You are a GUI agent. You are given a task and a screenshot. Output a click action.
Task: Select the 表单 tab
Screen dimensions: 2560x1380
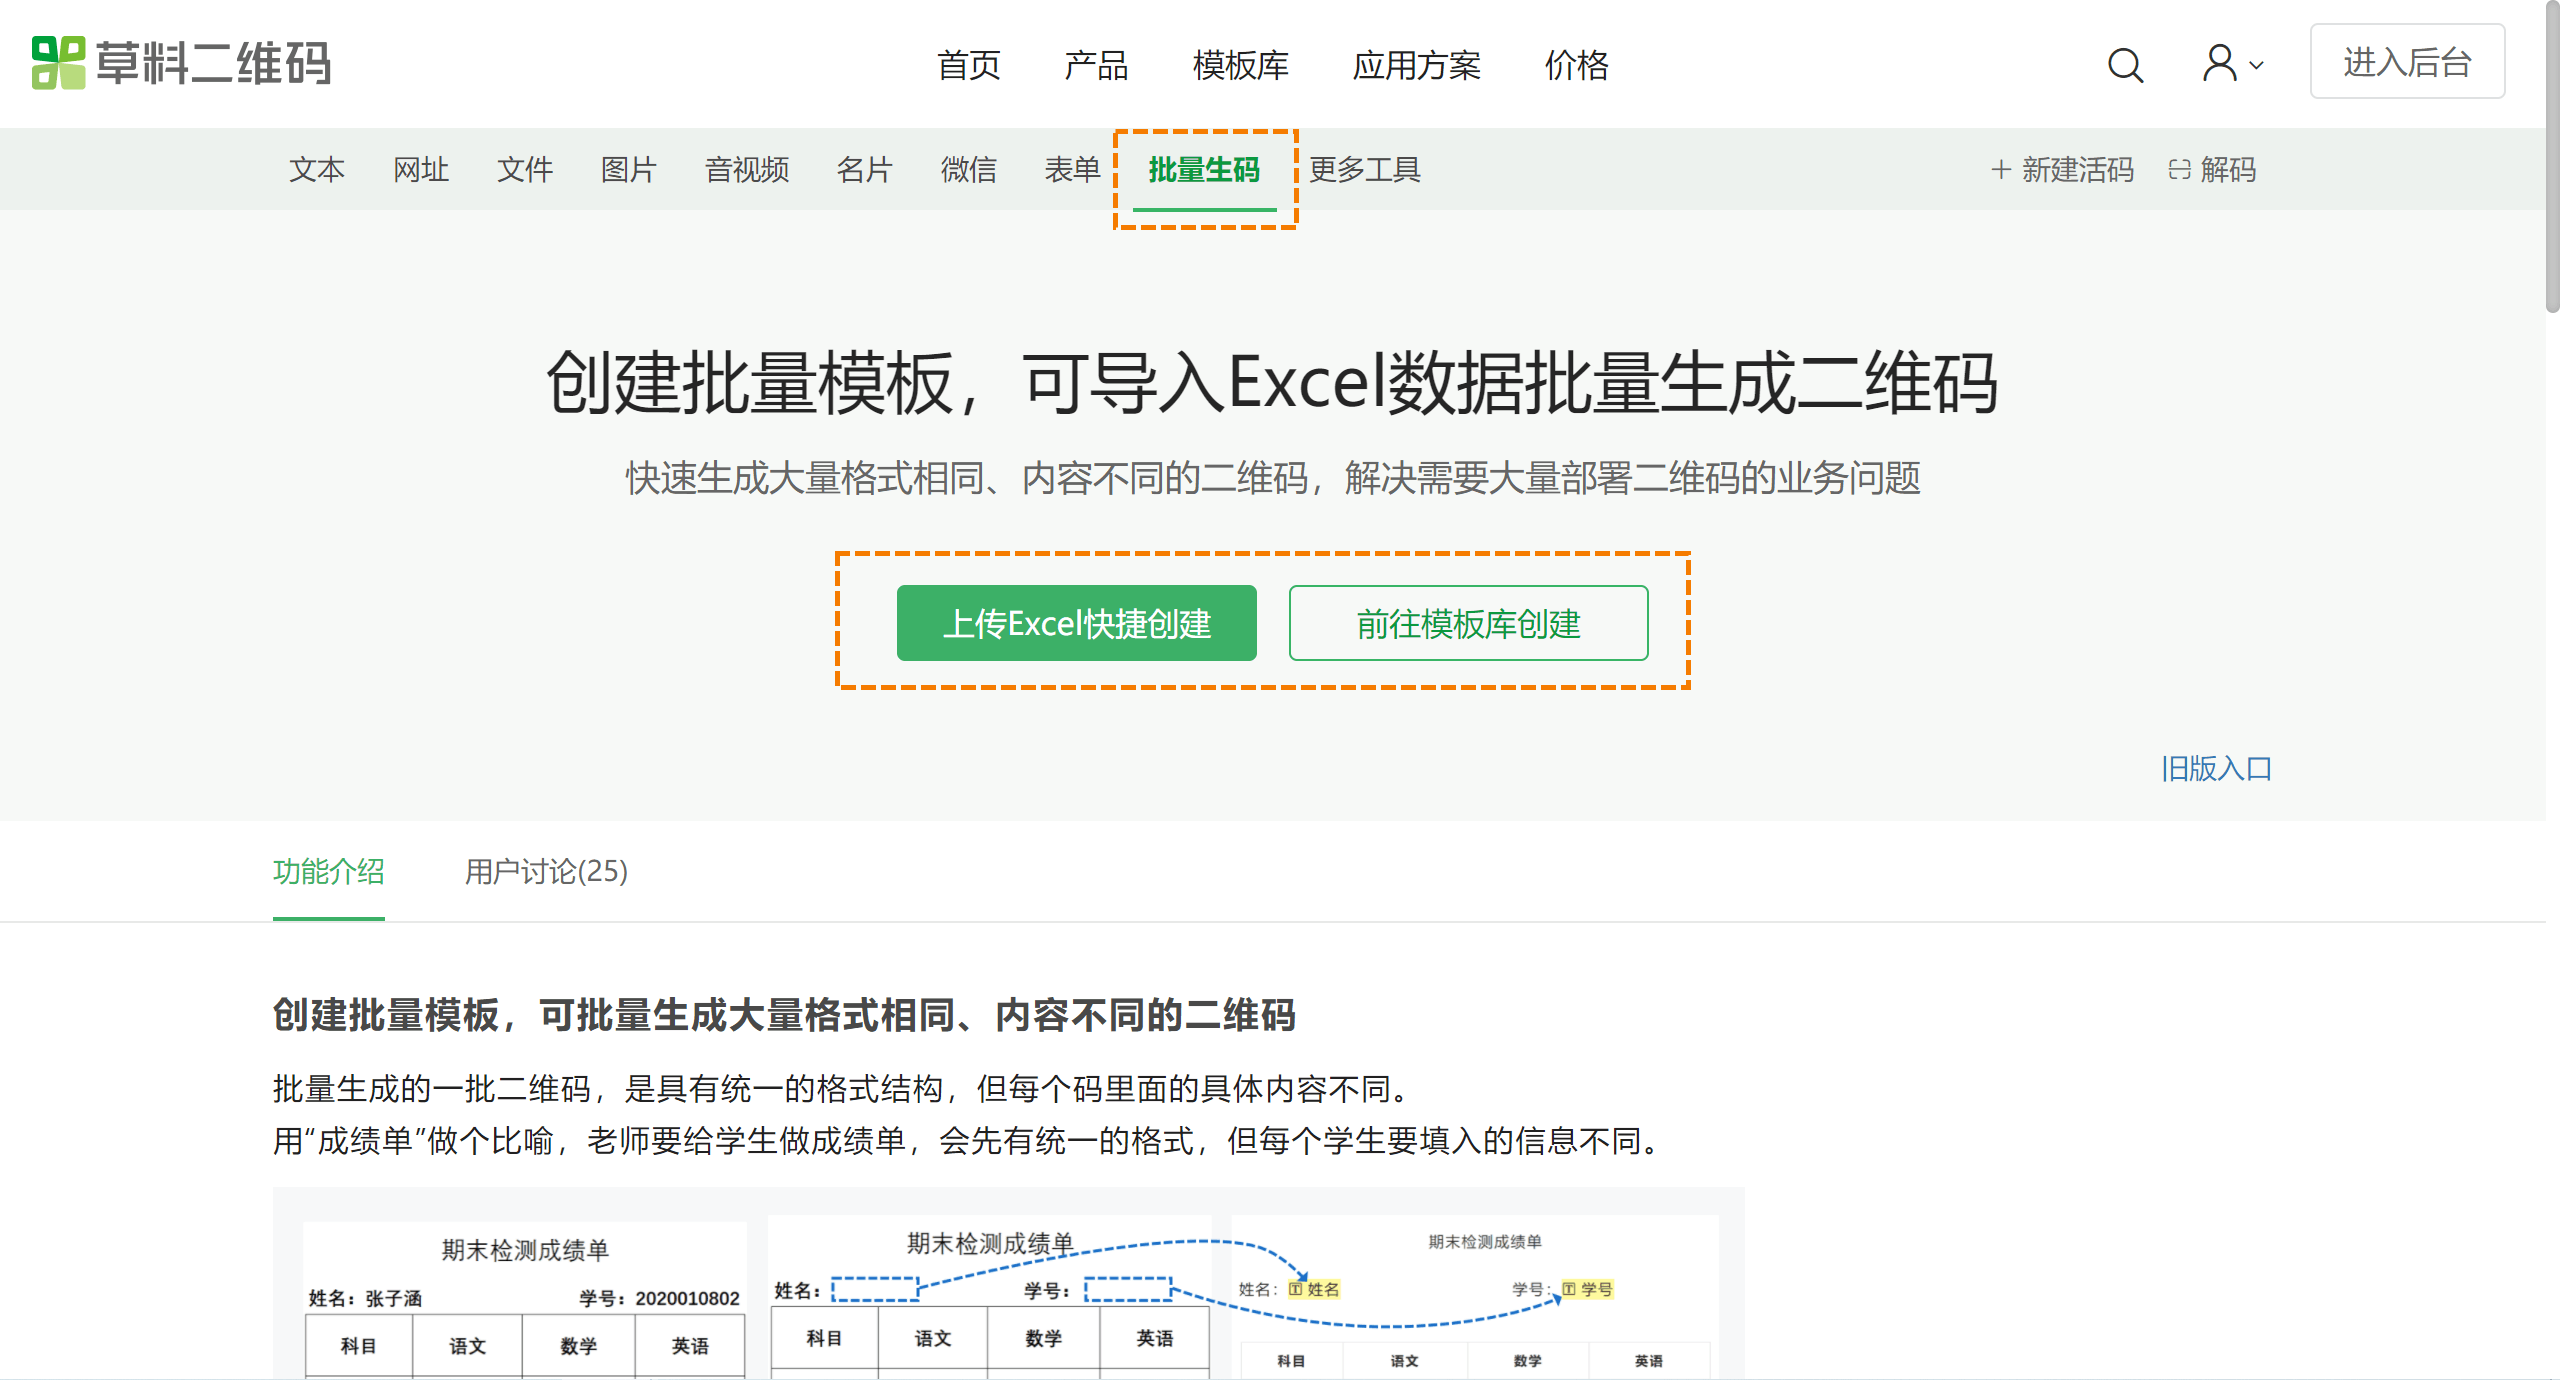(x=1072, y=170)
